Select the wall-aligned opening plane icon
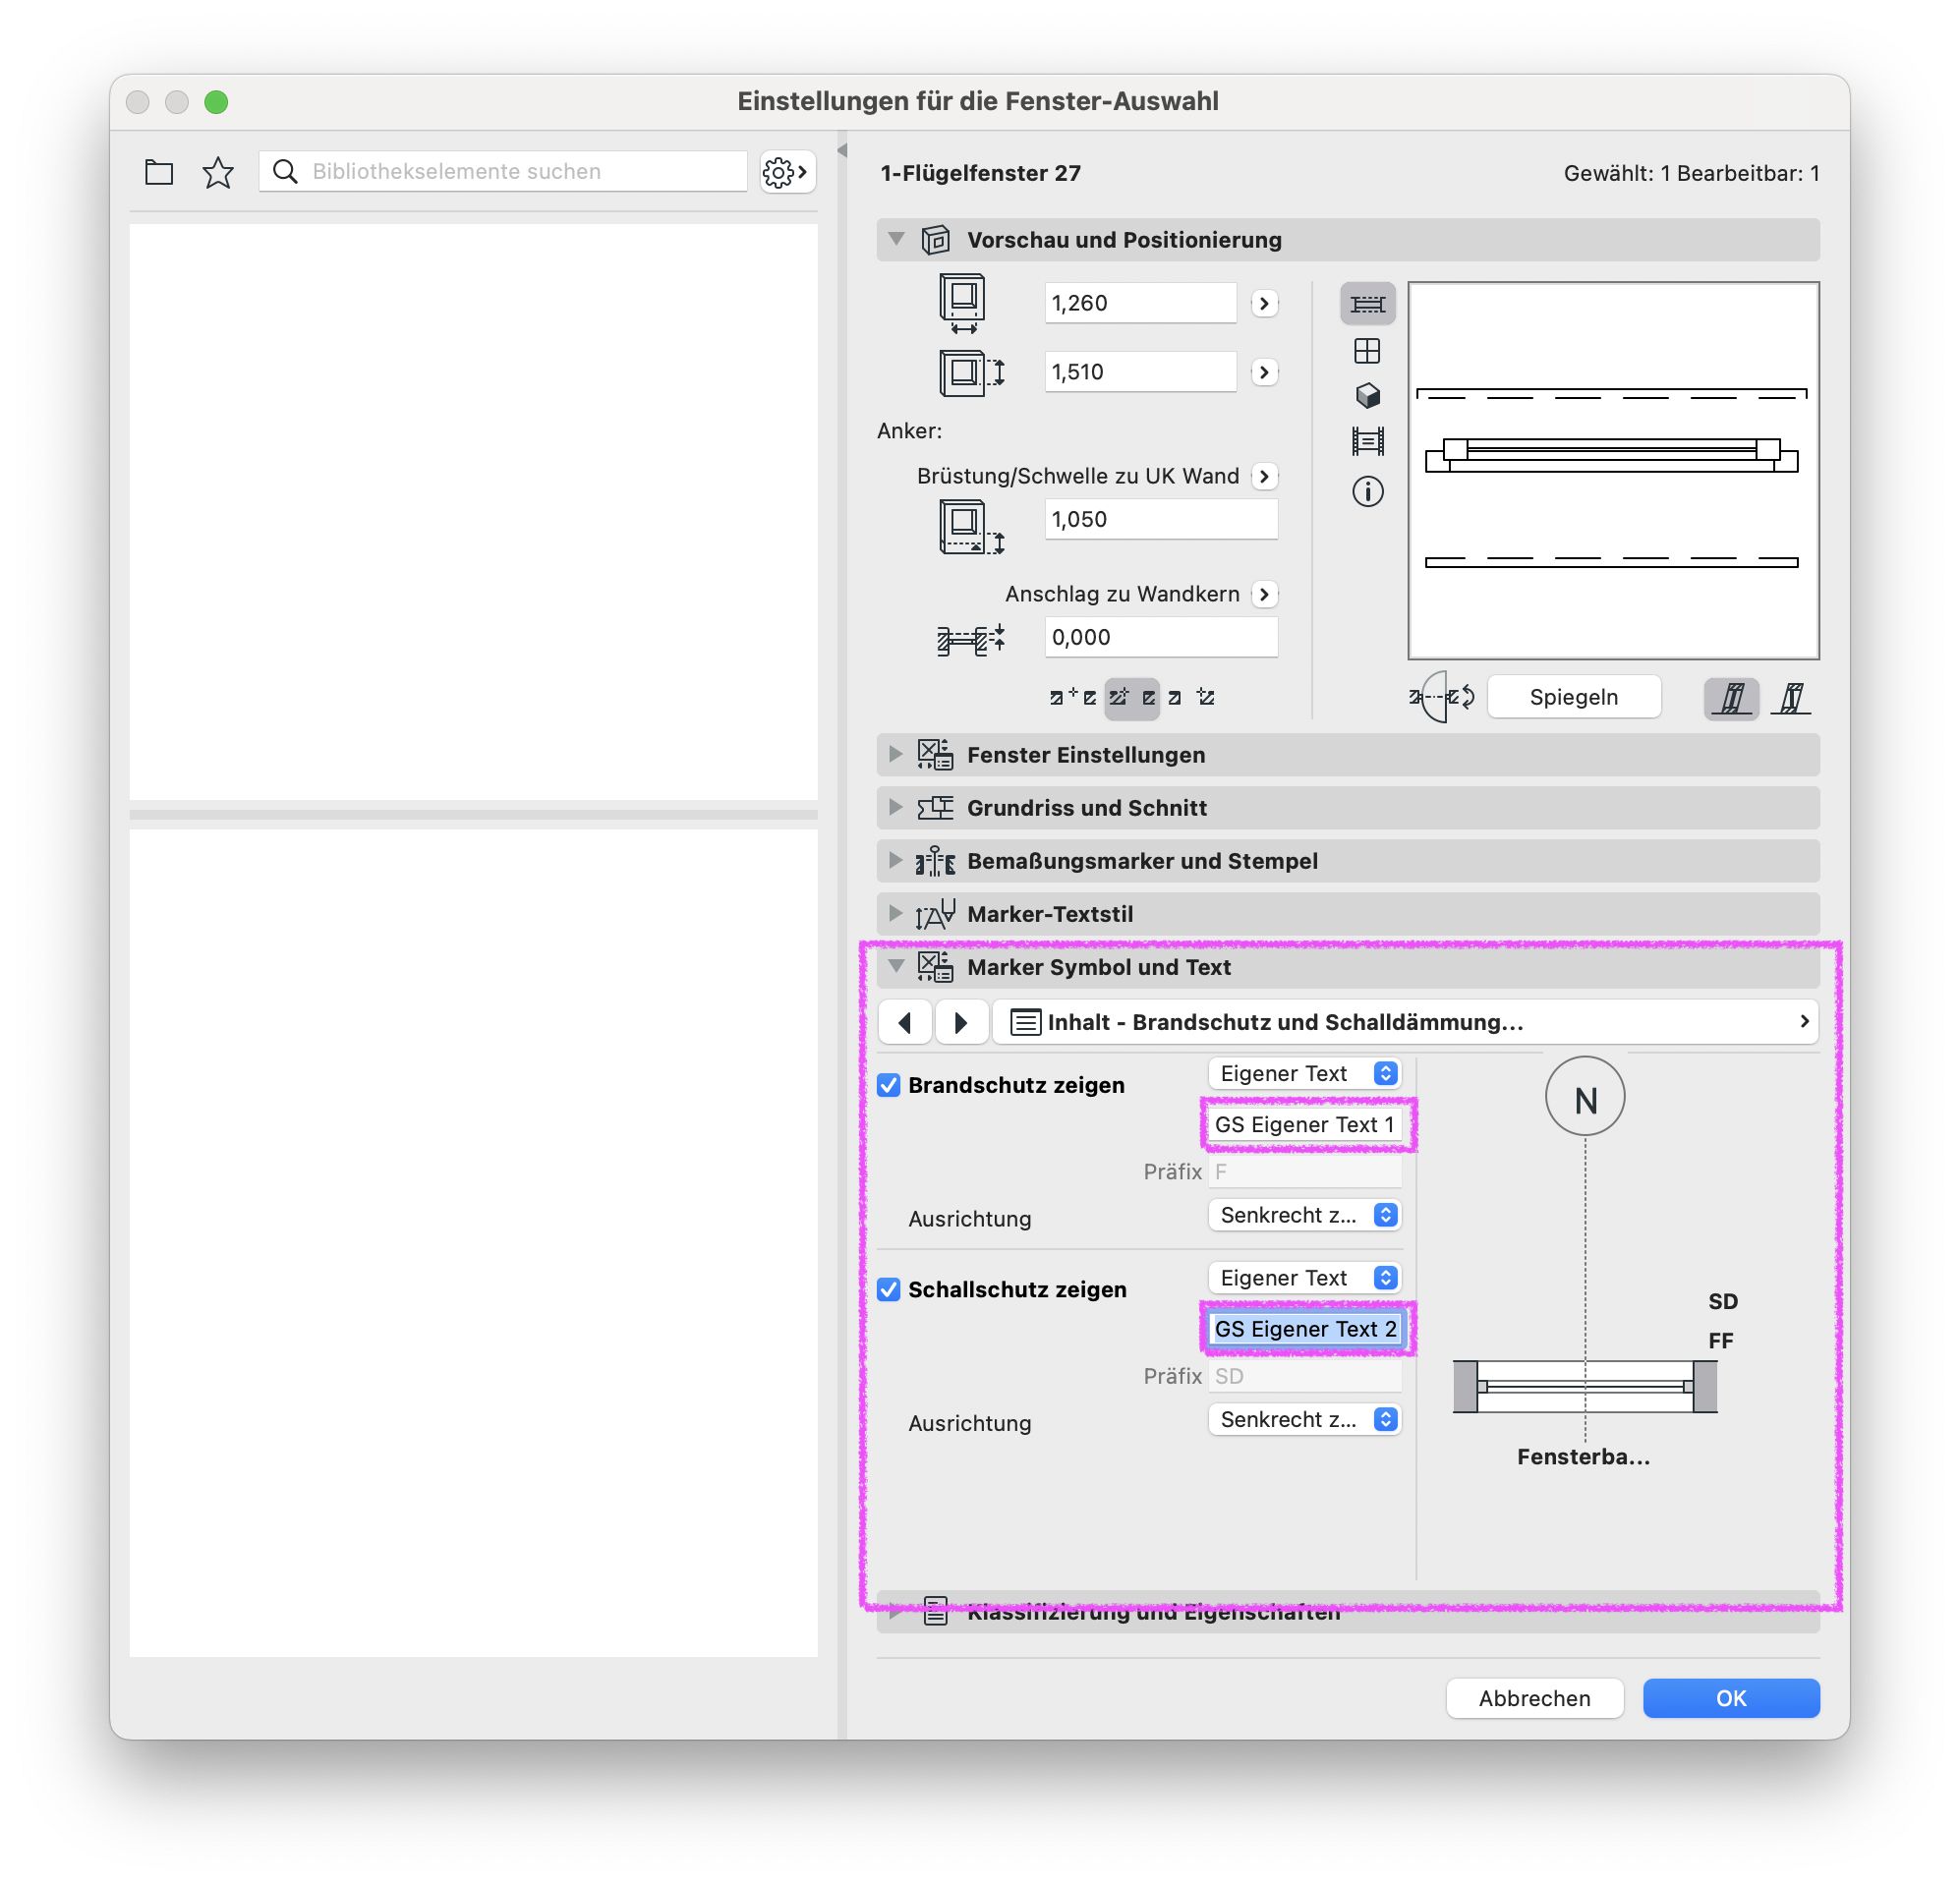This screenshot has width=1960, height=1885. tap(1790, 697)
